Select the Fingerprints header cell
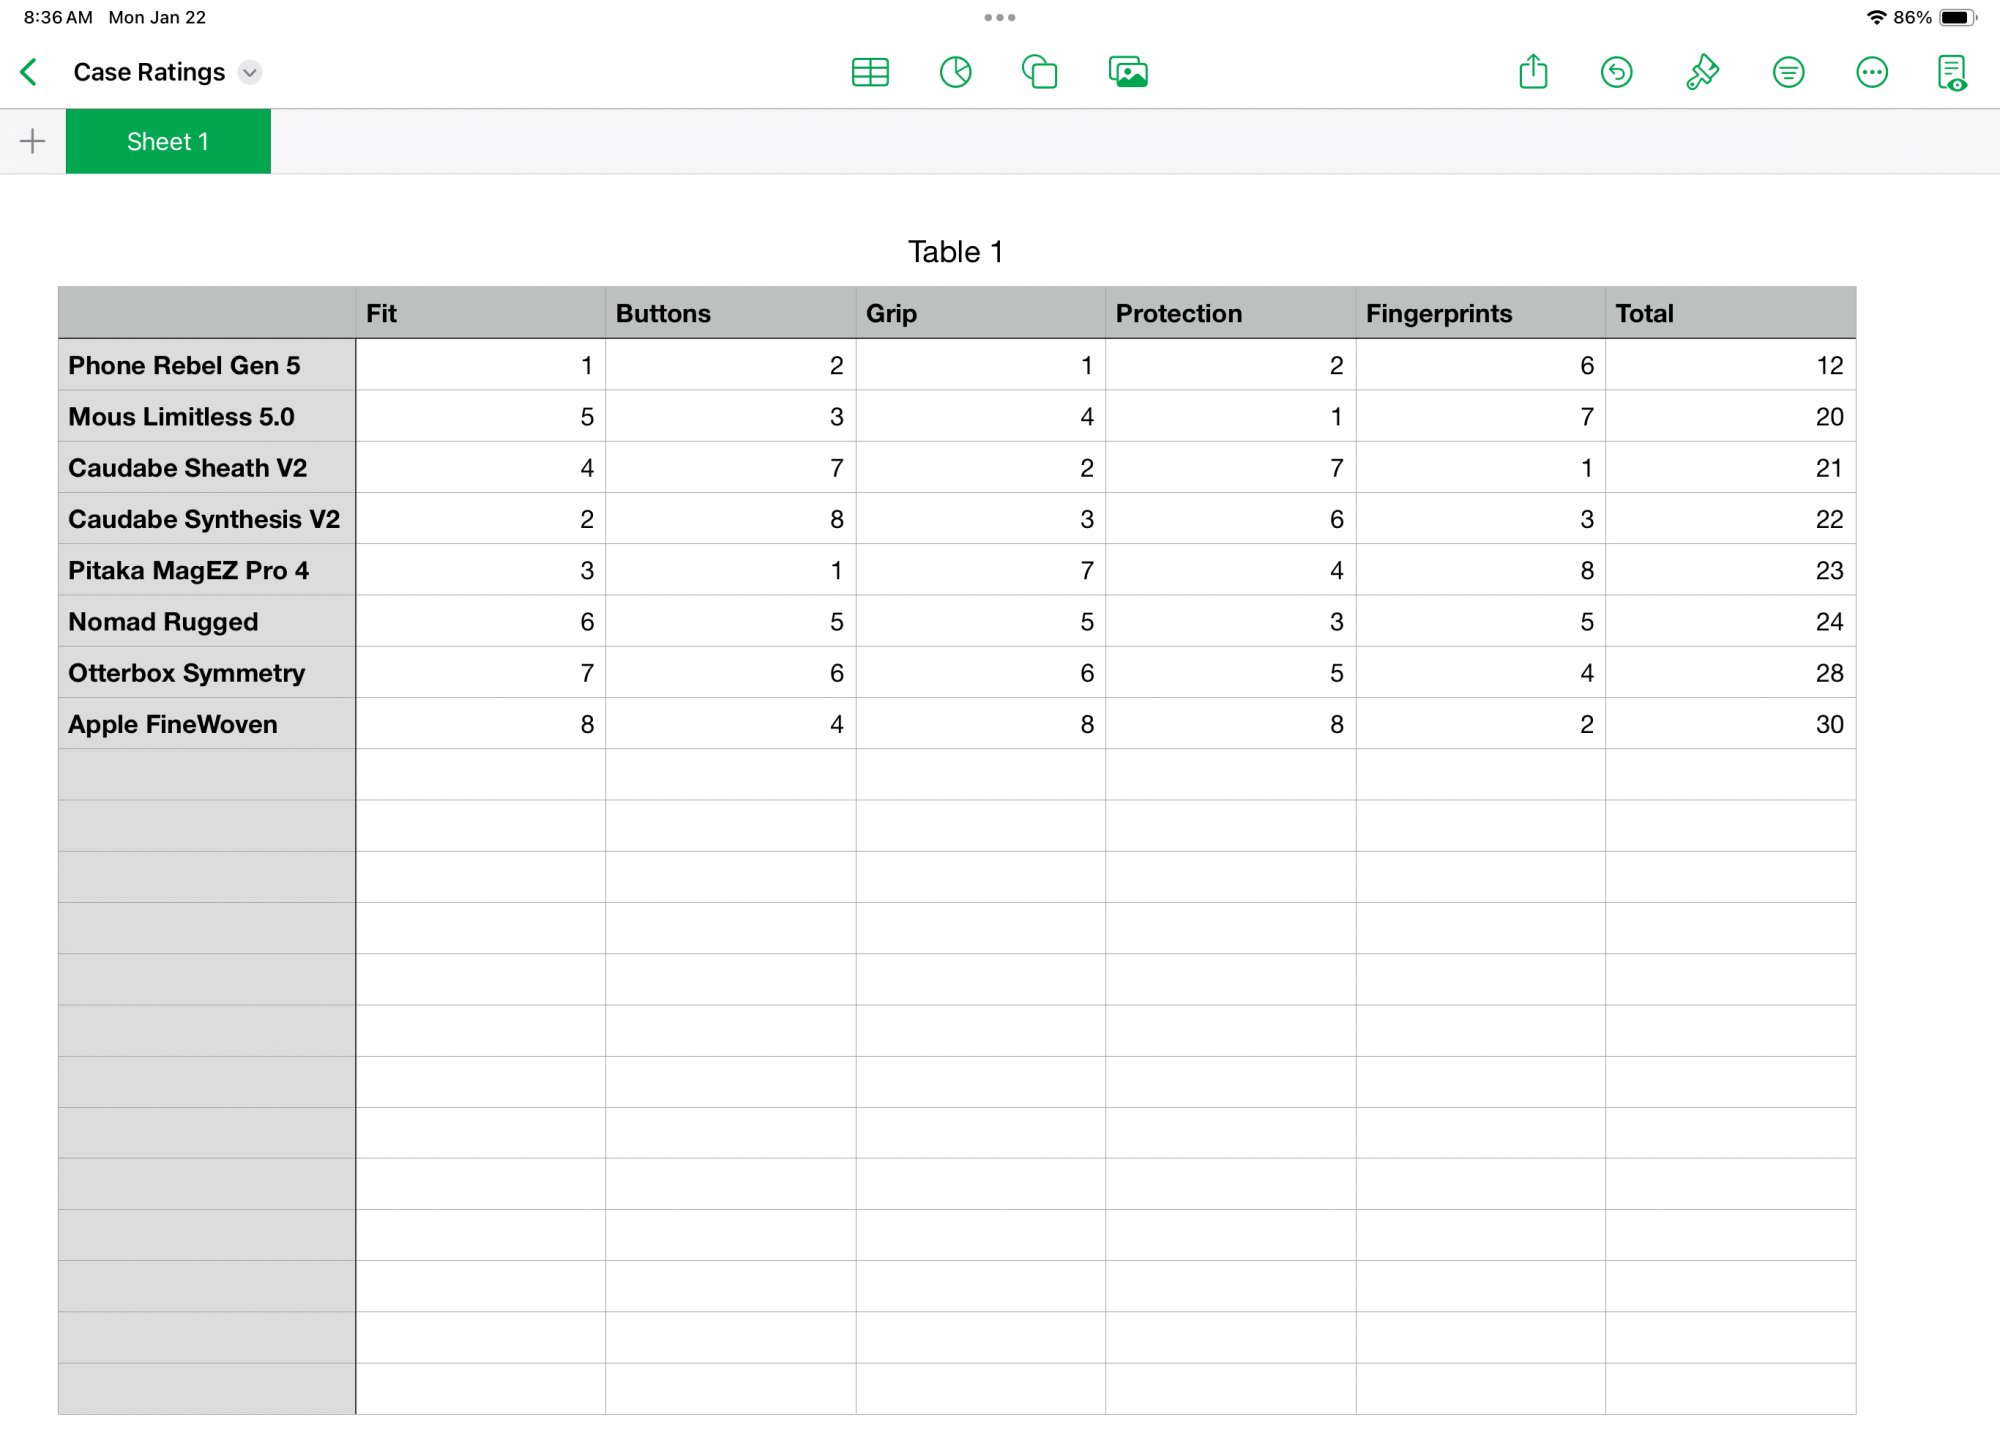2000x1455 pixels. tap(1480, 313)
